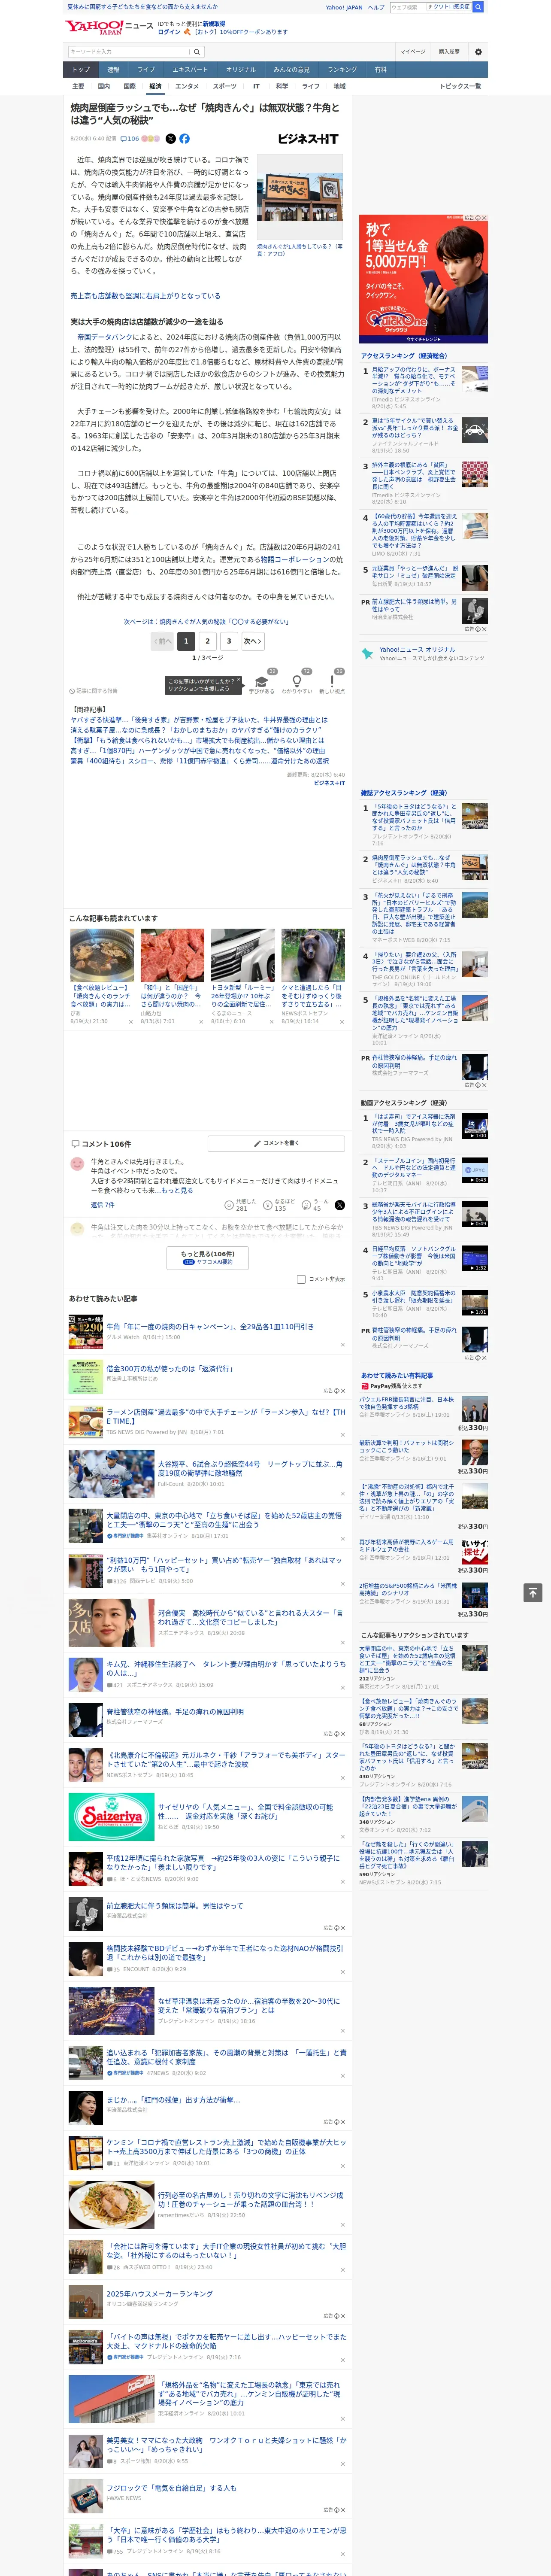Select the トップ navigation tab
Screen dimensions: 551x2576
[x=81, y=70]
